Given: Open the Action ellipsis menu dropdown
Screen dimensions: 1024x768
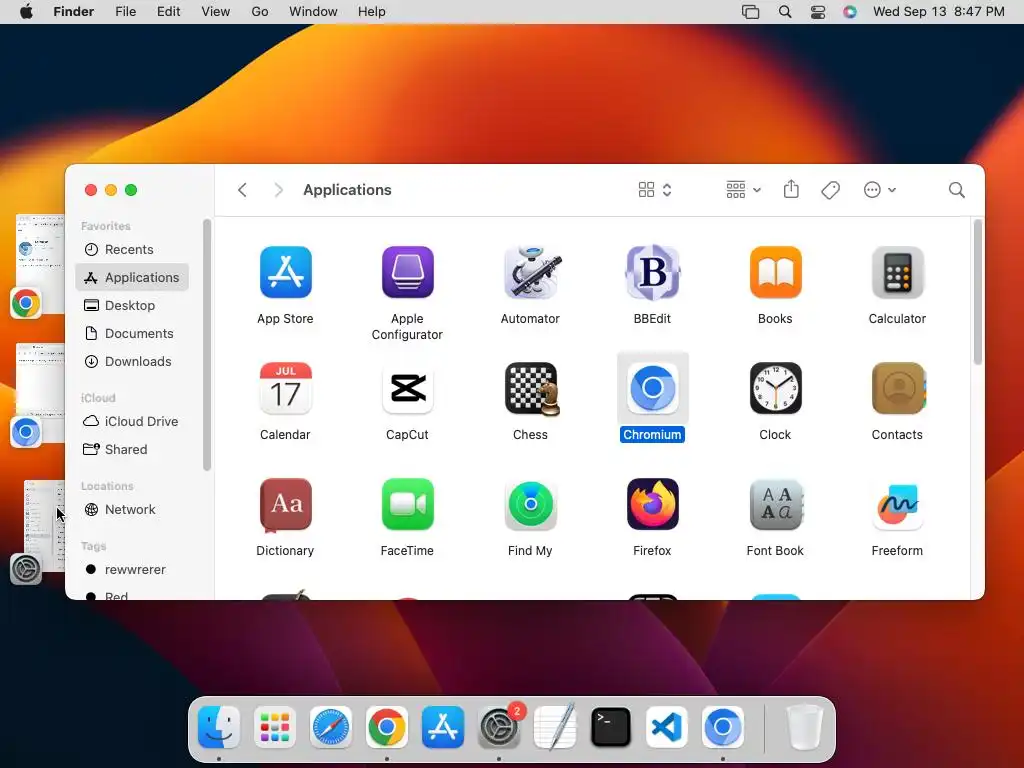Looking at the screenshot, I should coord(880,190).
